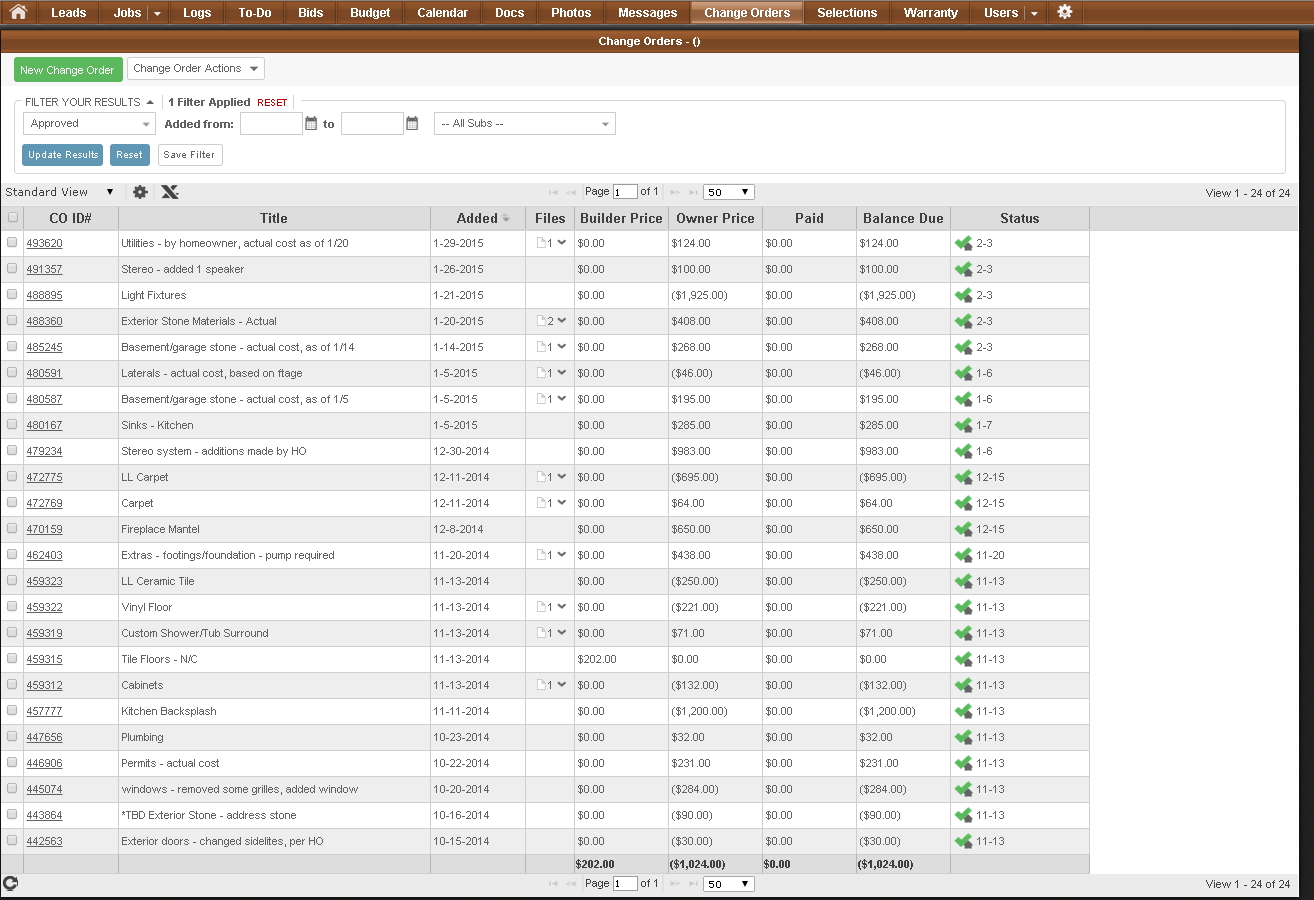The height and width of the screenshot is (900, 1314).
Task: Change the top rows-per-page dropdown
Action: [x=729, y=192]
